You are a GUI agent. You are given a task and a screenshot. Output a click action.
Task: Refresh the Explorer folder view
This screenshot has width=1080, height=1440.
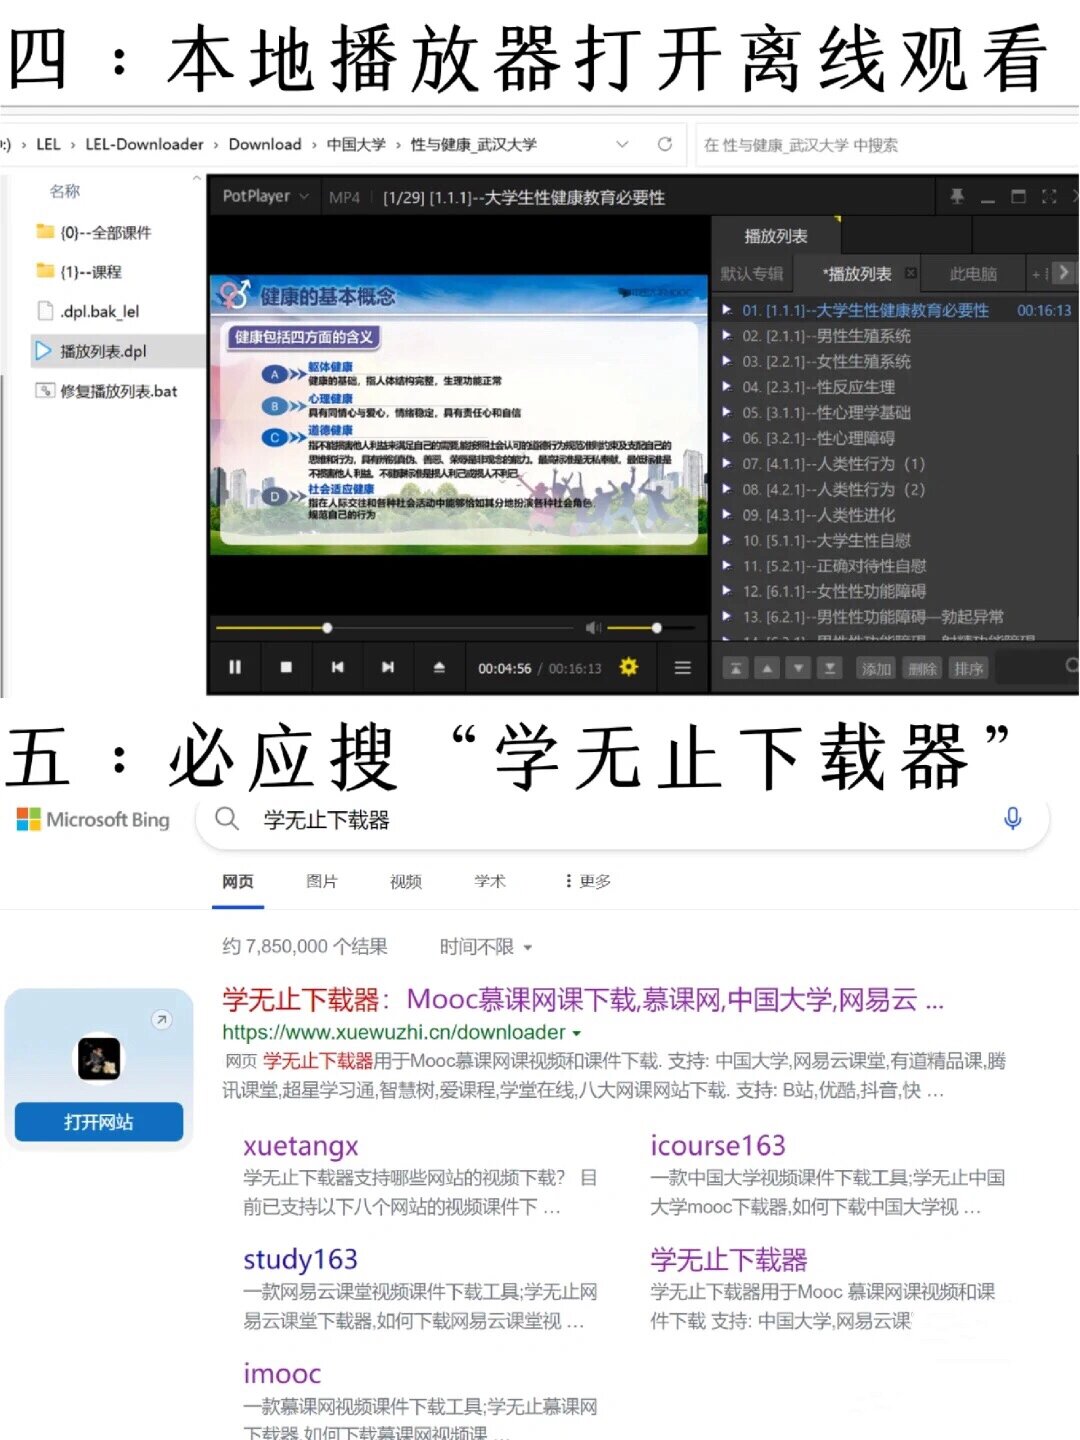pos(664,144)
